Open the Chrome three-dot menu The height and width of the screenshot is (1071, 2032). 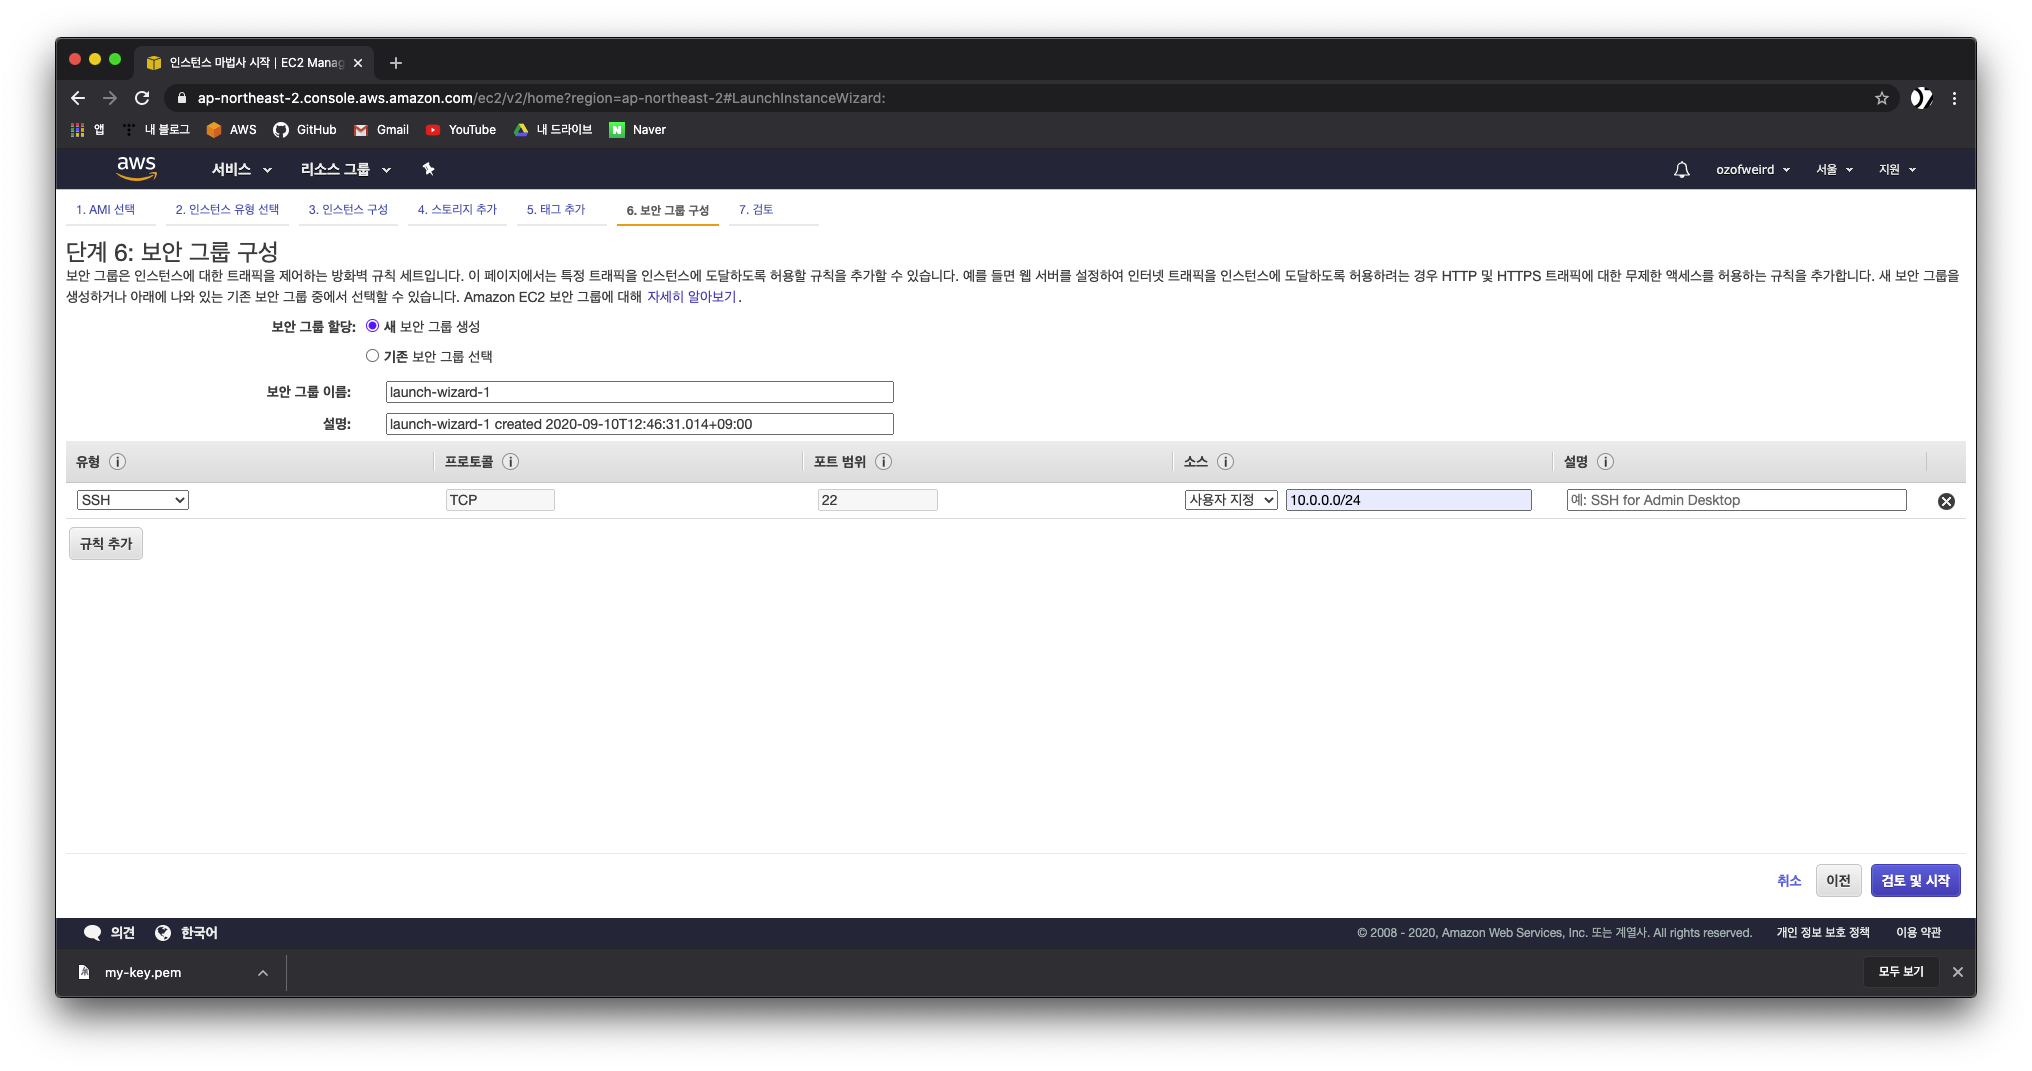[1954, 98]
